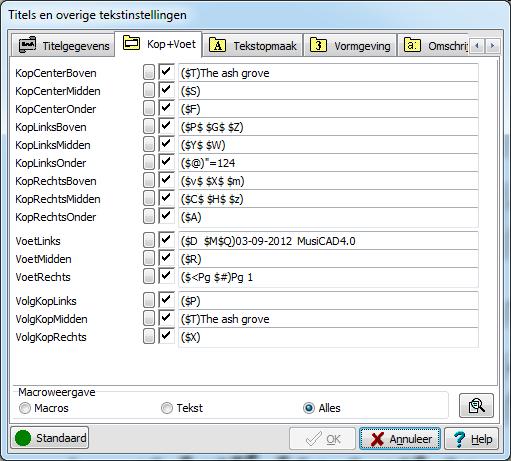Select the Kop+Voet tab

(x=159, y=44)
